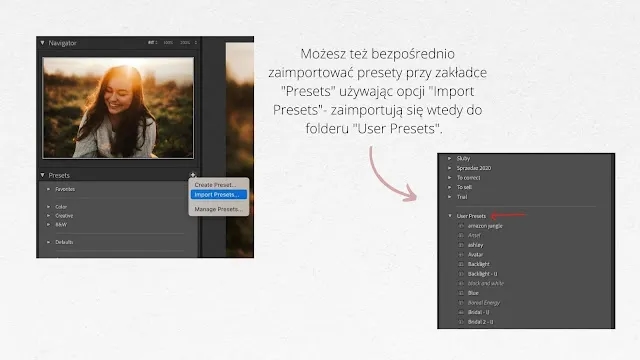Screen dimensions: 640x360
Task: Apply the ashley preset
Action: click(x=475, y=245)
